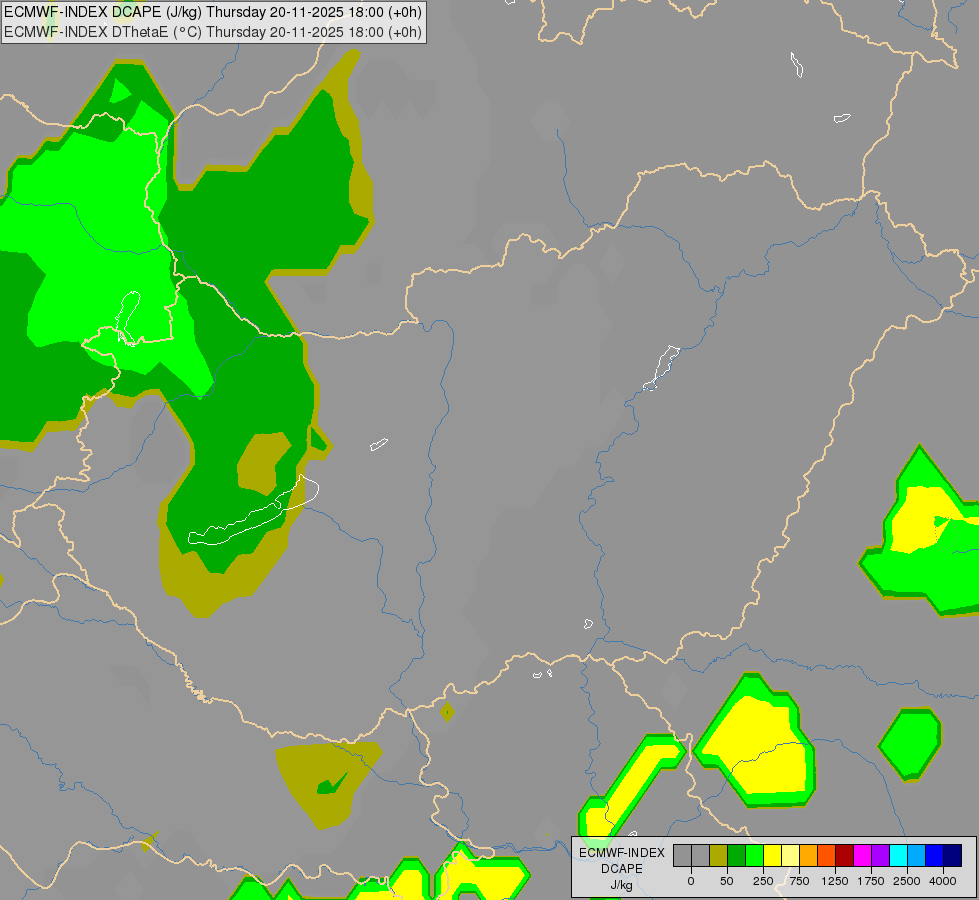Image resolution: width=979 pixels, height=900 pixels.
Task: Choose the bright yellow legend swatch
Action: (772, 856)
